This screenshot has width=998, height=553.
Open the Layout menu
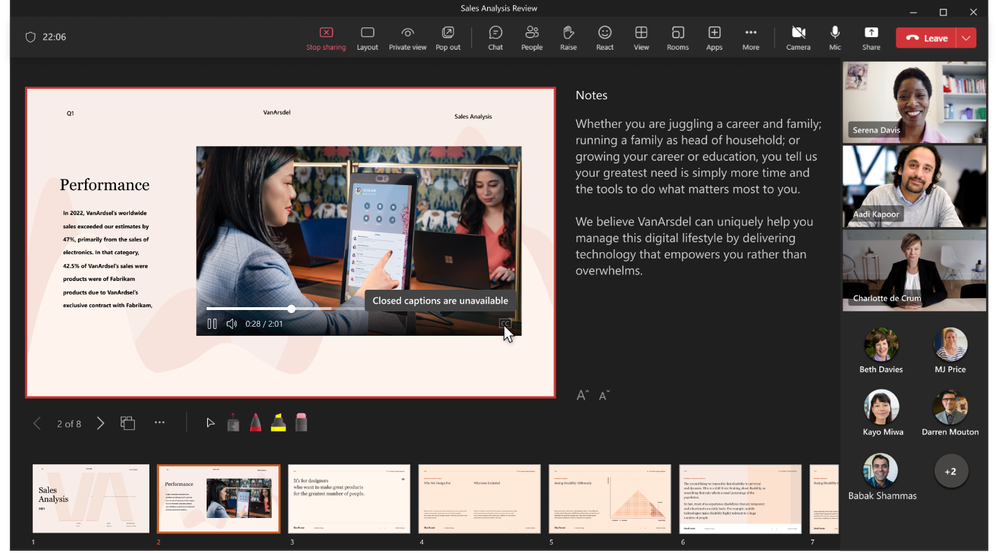click(367, 38)
